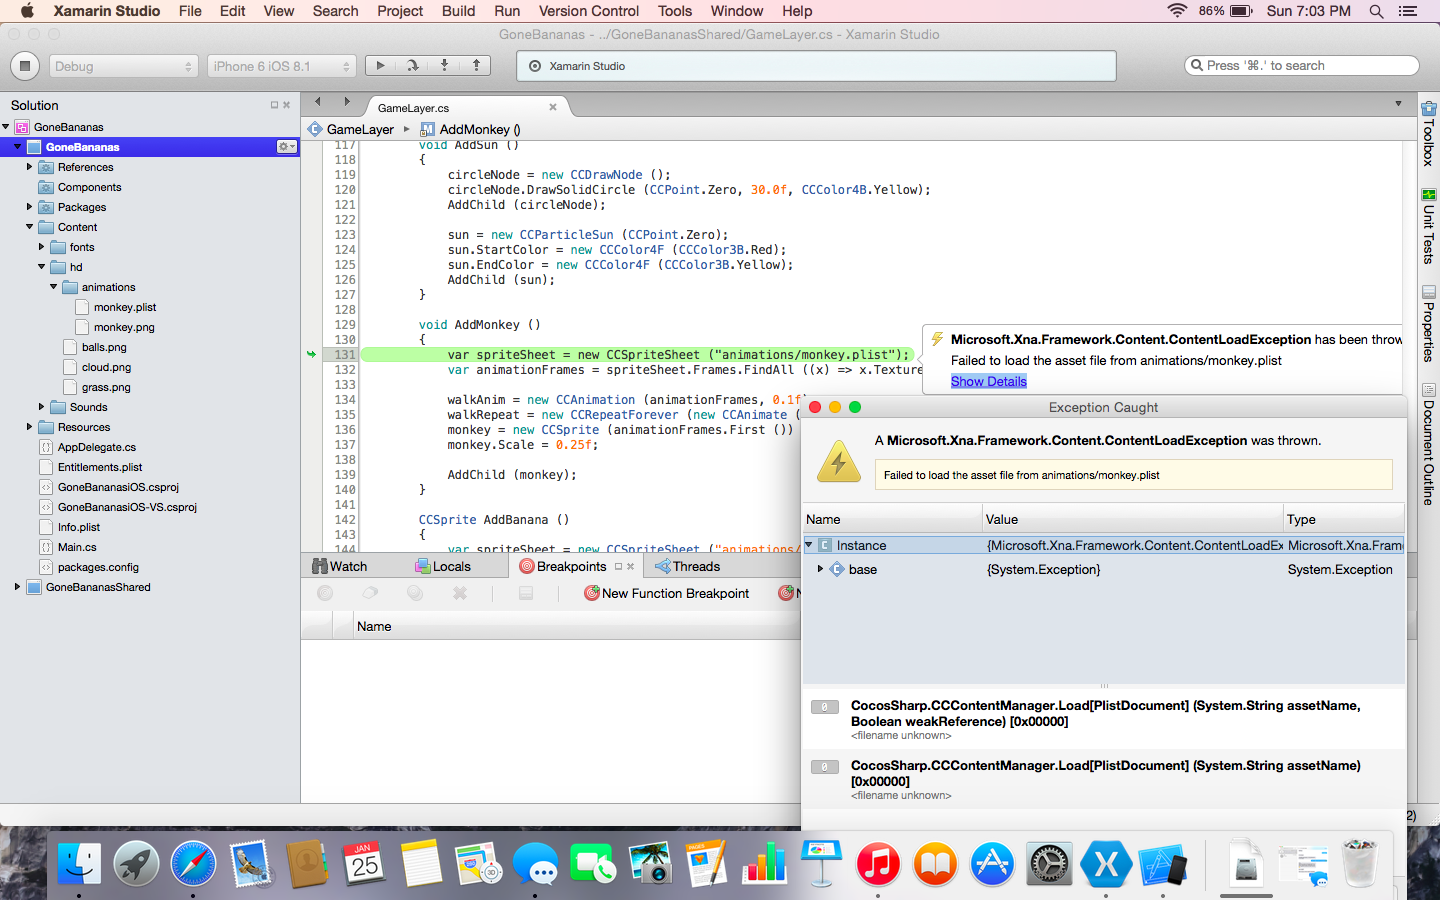Viewport: 1440px width, 900px height.
Task: Collapse the GoneBananas solution root node
Action: (6, 127)
